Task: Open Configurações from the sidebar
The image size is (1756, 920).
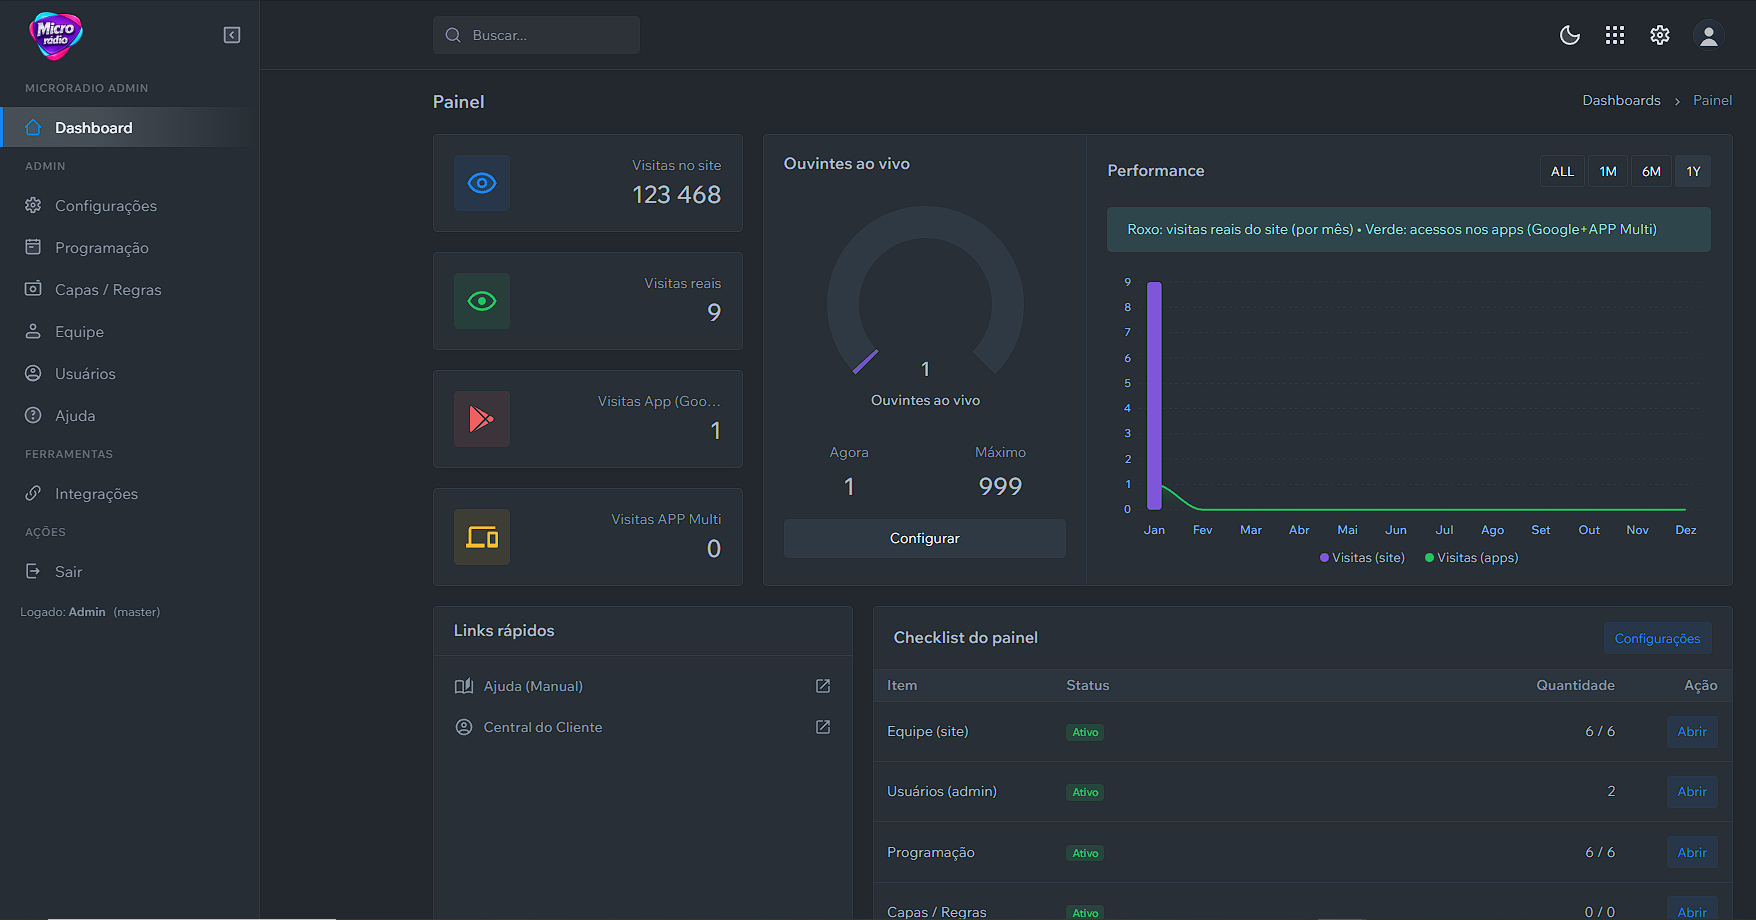Action: tap(105, 206)
